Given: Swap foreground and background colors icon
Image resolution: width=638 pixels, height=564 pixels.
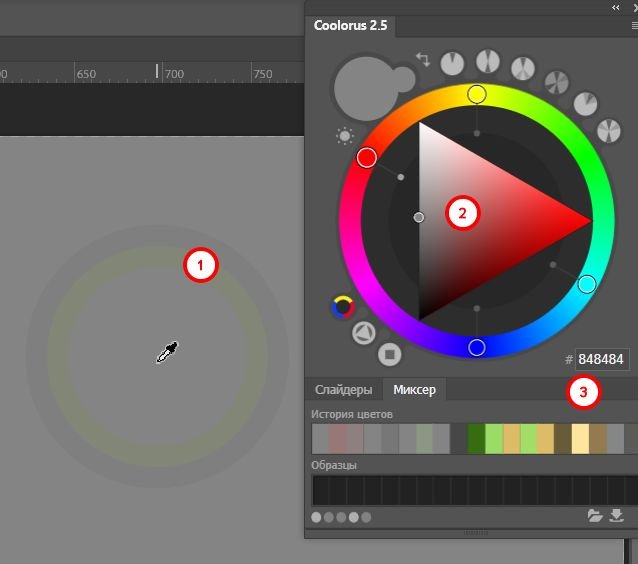Looking at the screenshot, I should pos(423,59).
